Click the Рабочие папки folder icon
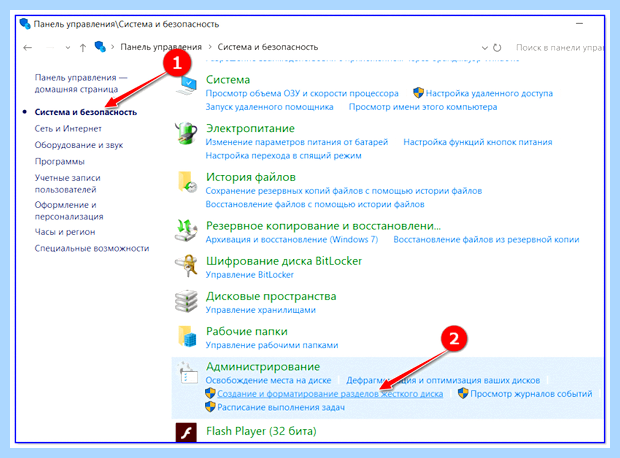Screen dimensions: 620x458 [187, 336]
